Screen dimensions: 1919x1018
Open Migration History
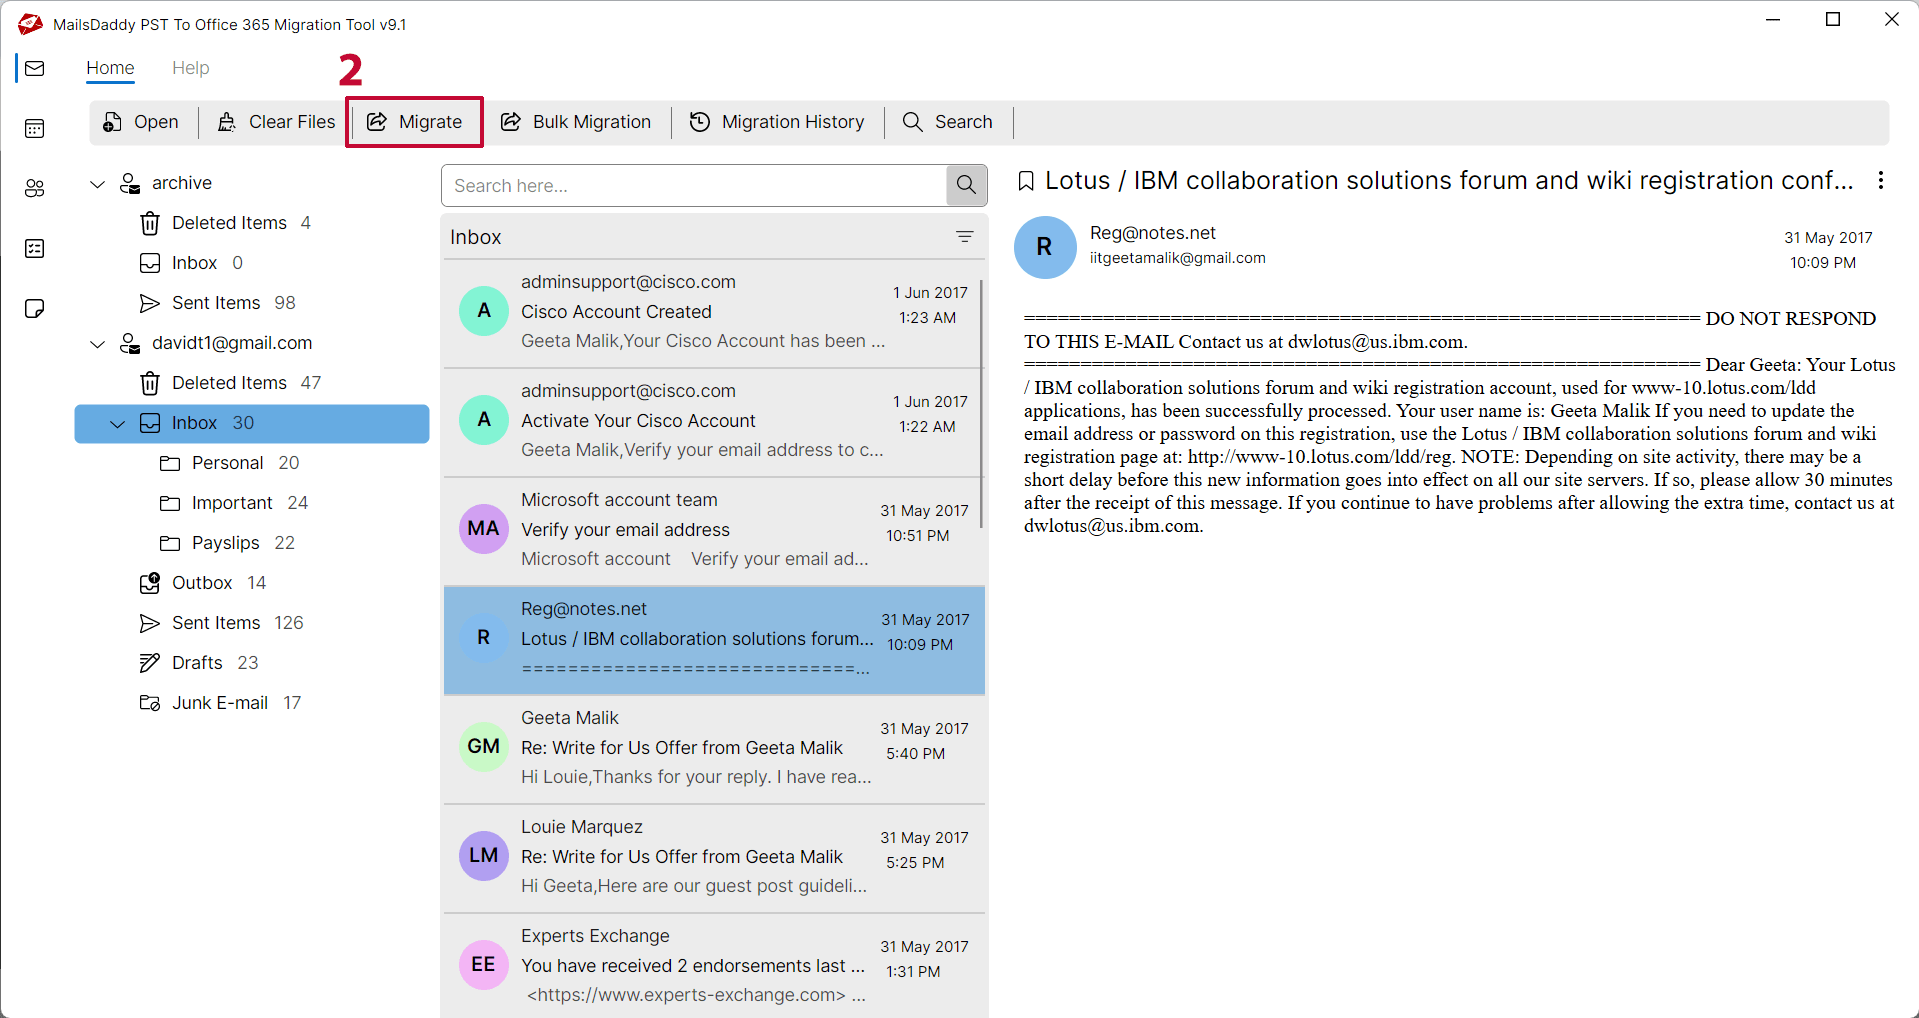[x=777, y=122]
